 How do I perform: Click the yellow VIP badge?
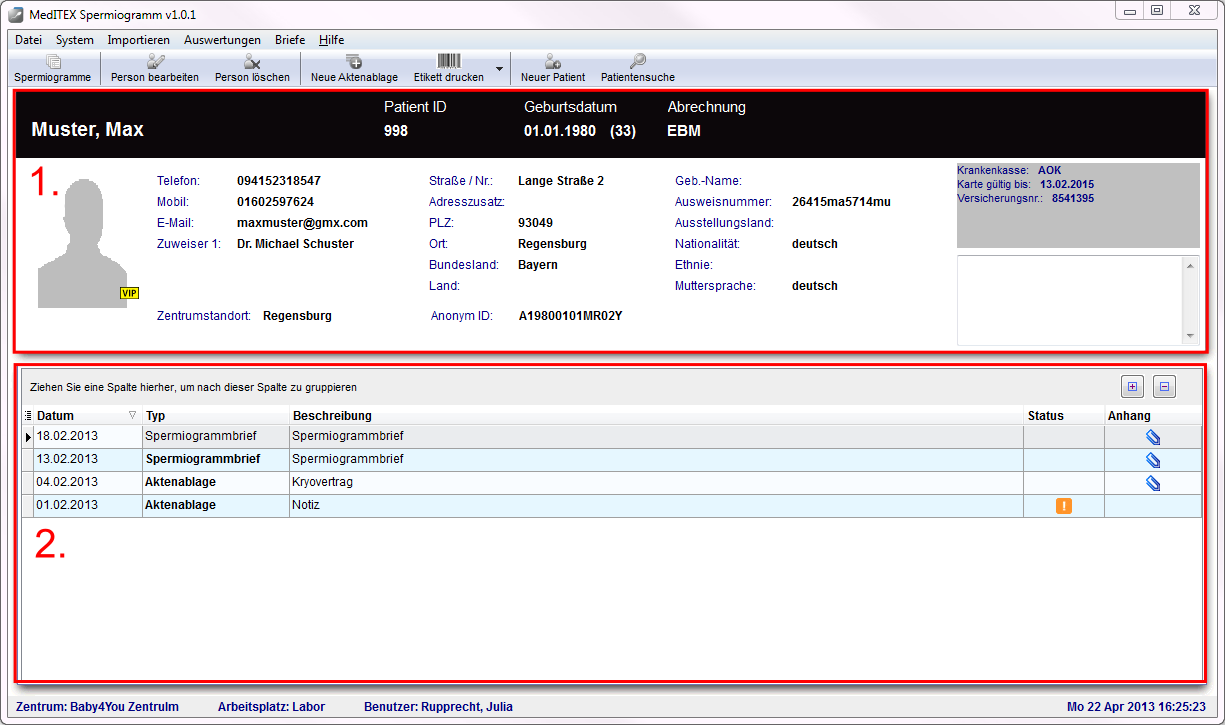click(x=129, y=293)
